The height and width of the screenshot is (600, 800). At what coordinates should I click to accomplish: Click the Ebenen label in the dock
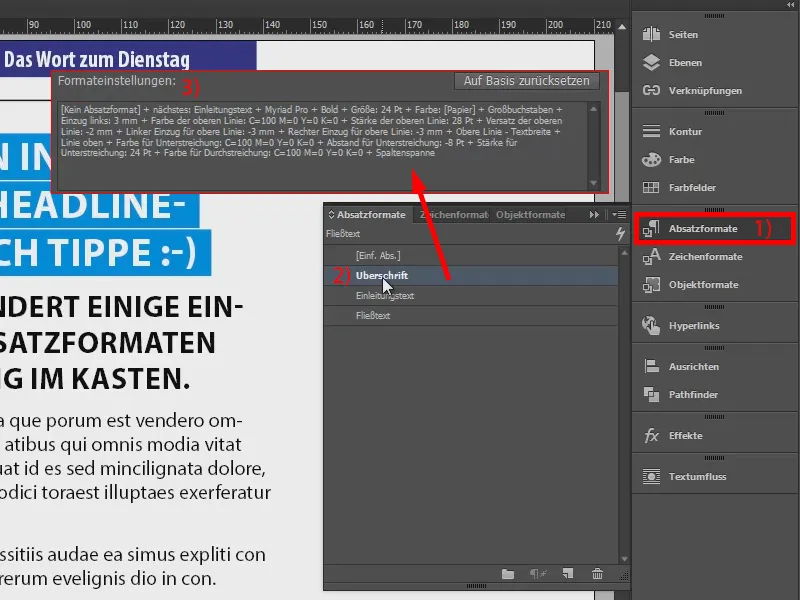point(685,62)
